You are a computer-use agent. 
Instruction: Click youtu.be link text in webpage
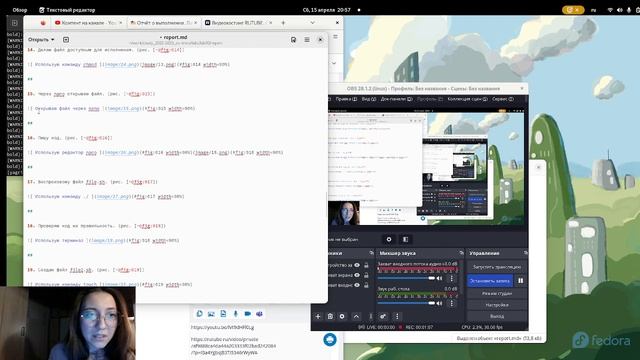click(222, 327)
